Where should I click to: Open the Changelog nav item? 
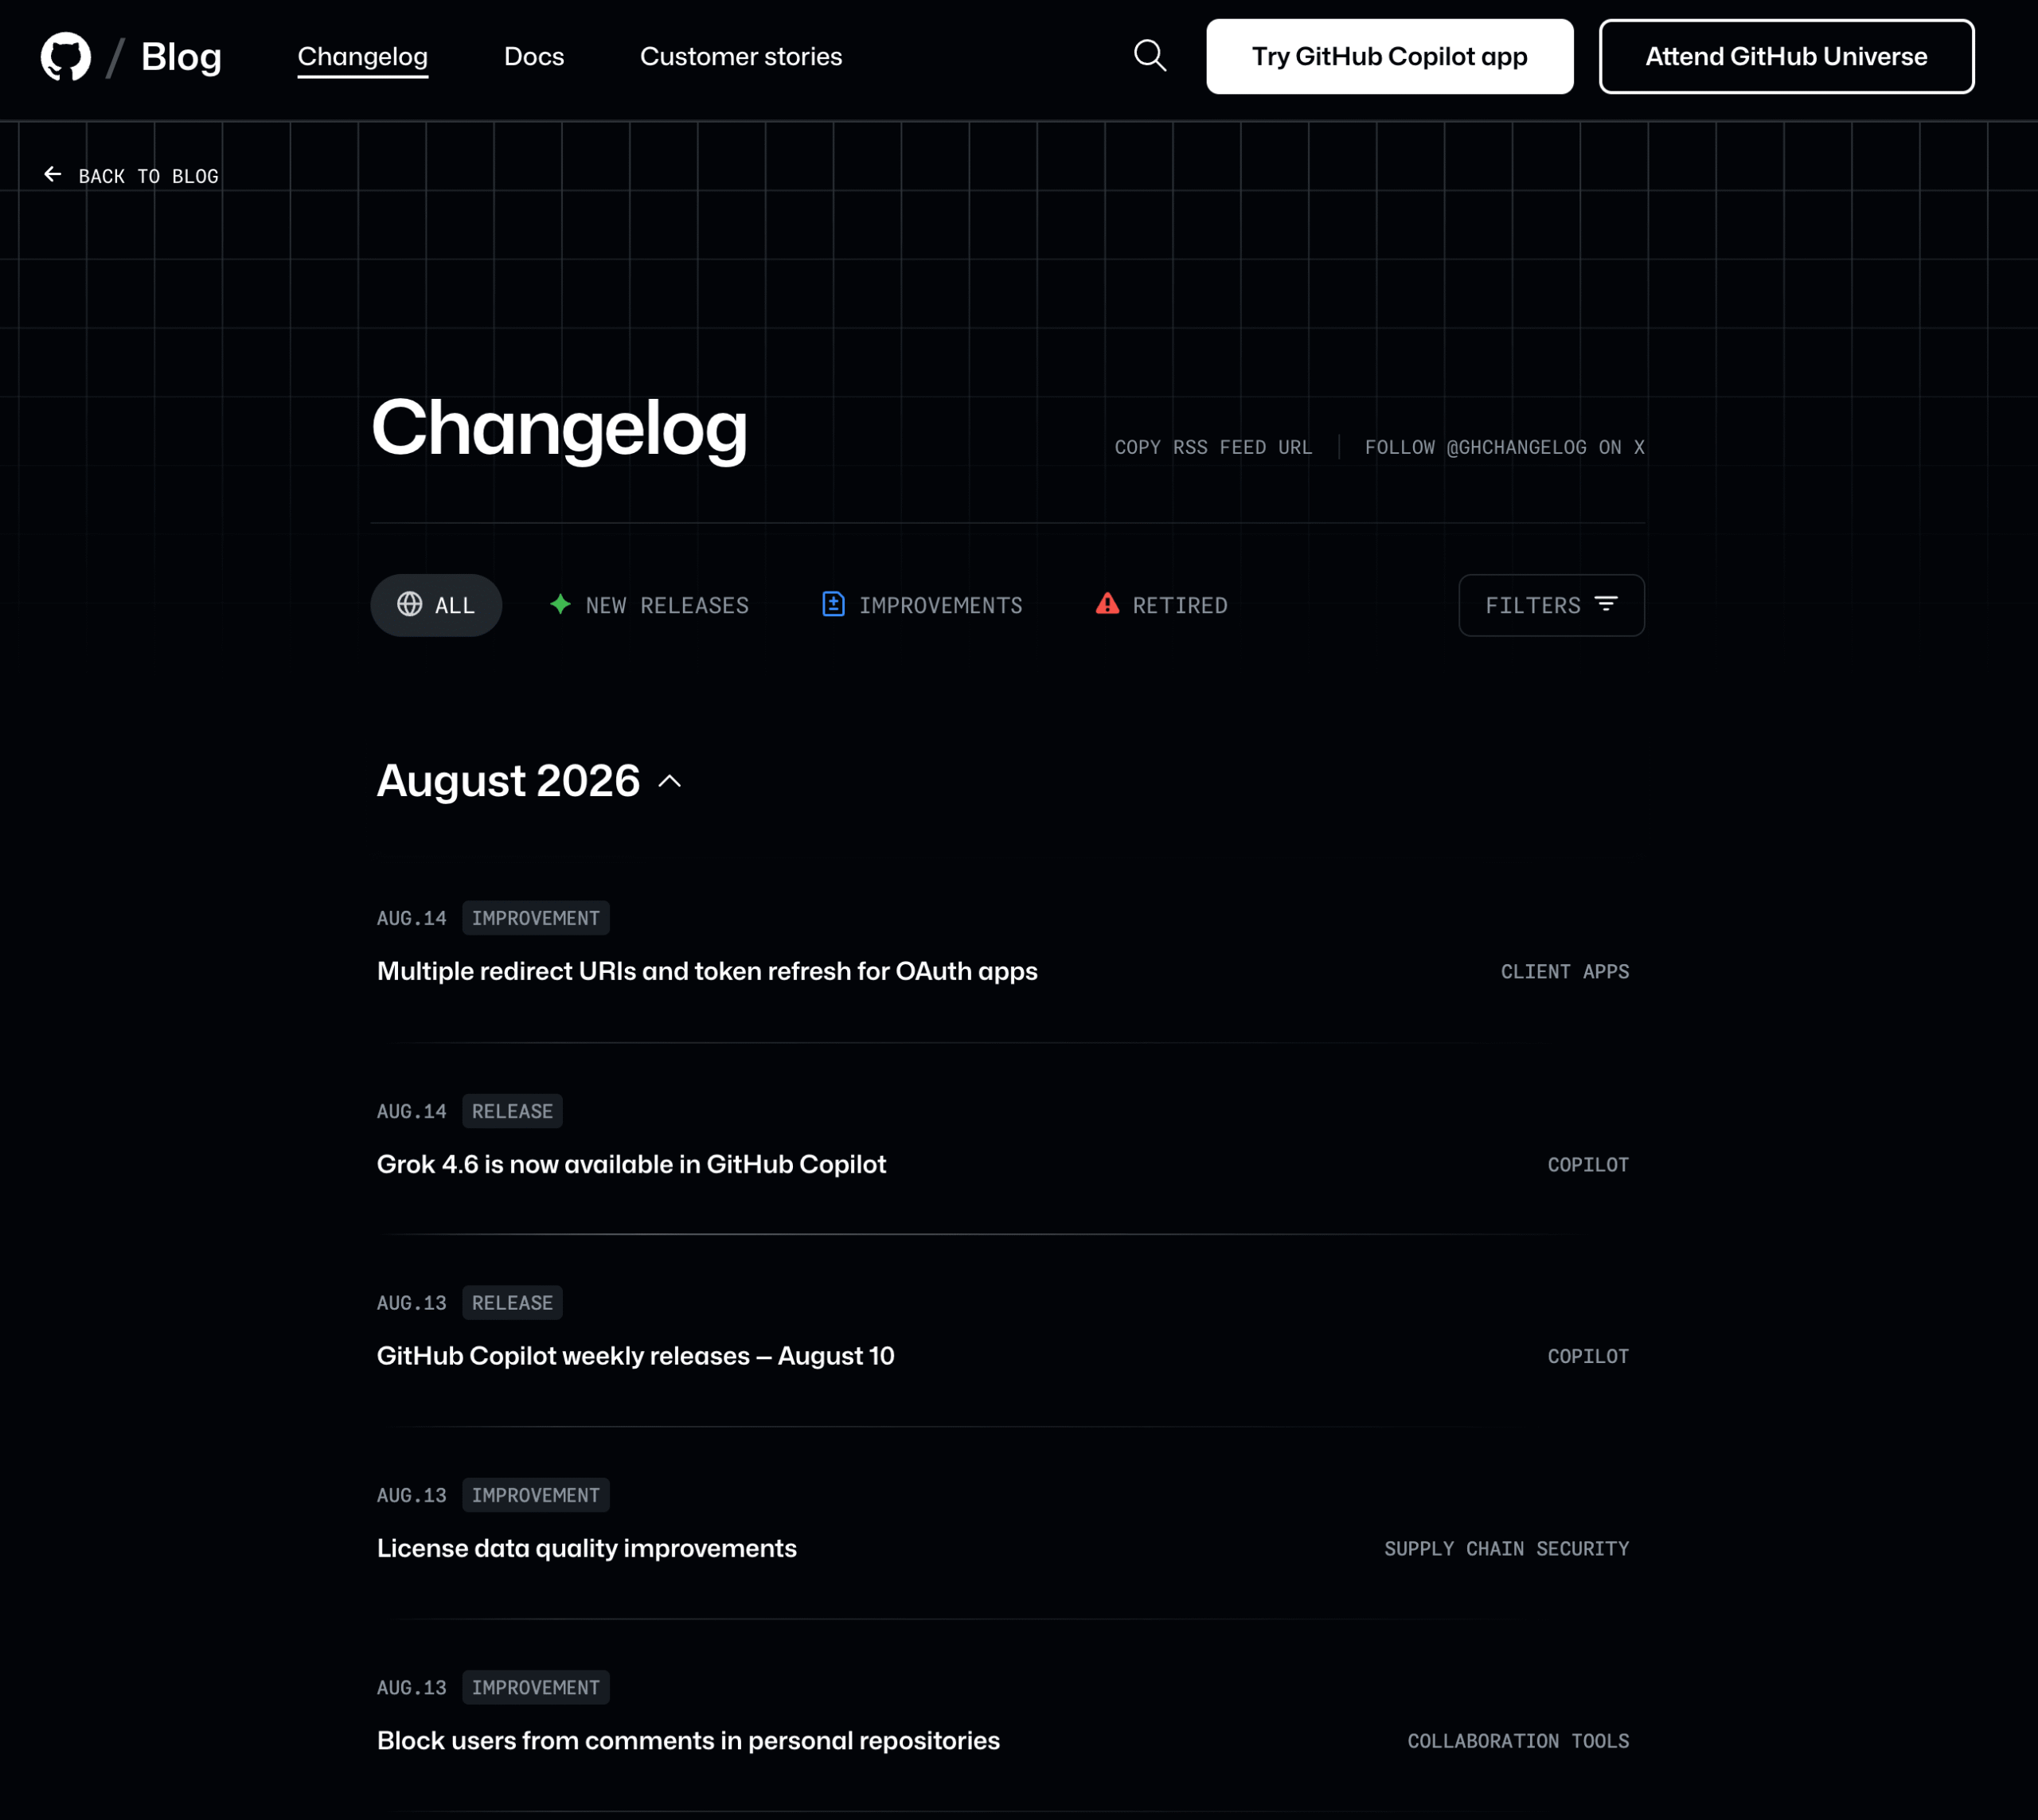[x=363, y=57]
